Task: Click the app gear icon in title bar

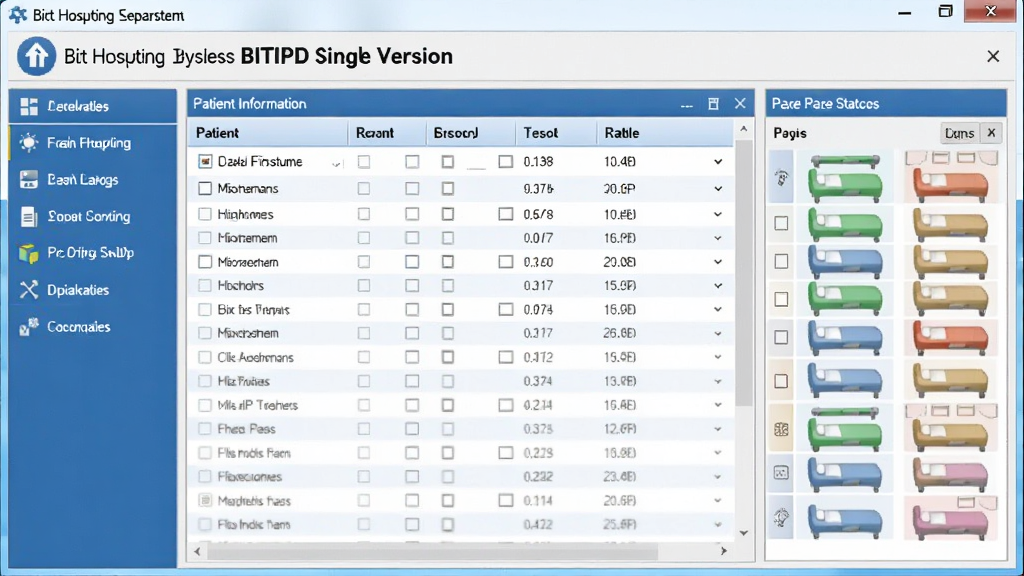Action: 18,14
